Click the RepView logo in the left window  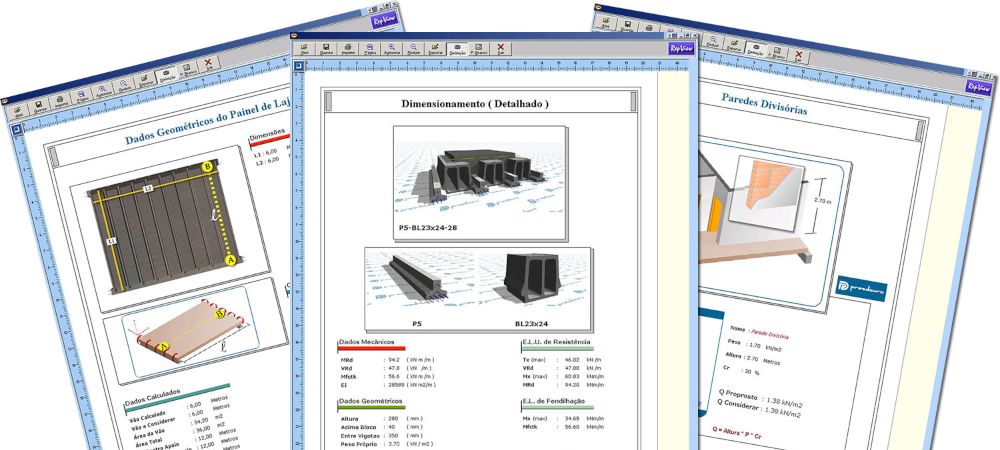385,19
